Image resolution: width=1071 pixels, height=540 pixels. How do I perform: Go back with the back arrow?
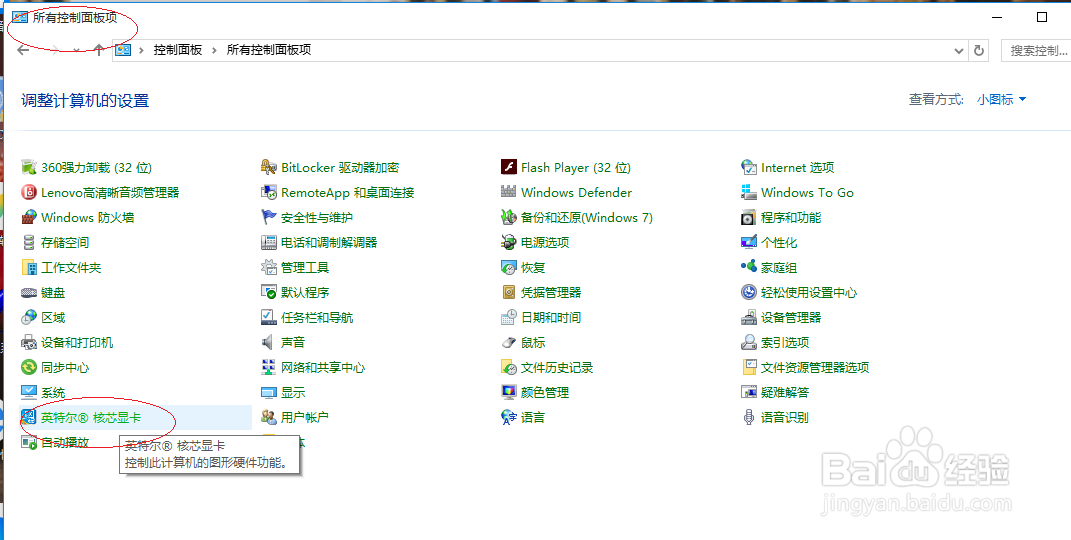click(23, 50)
